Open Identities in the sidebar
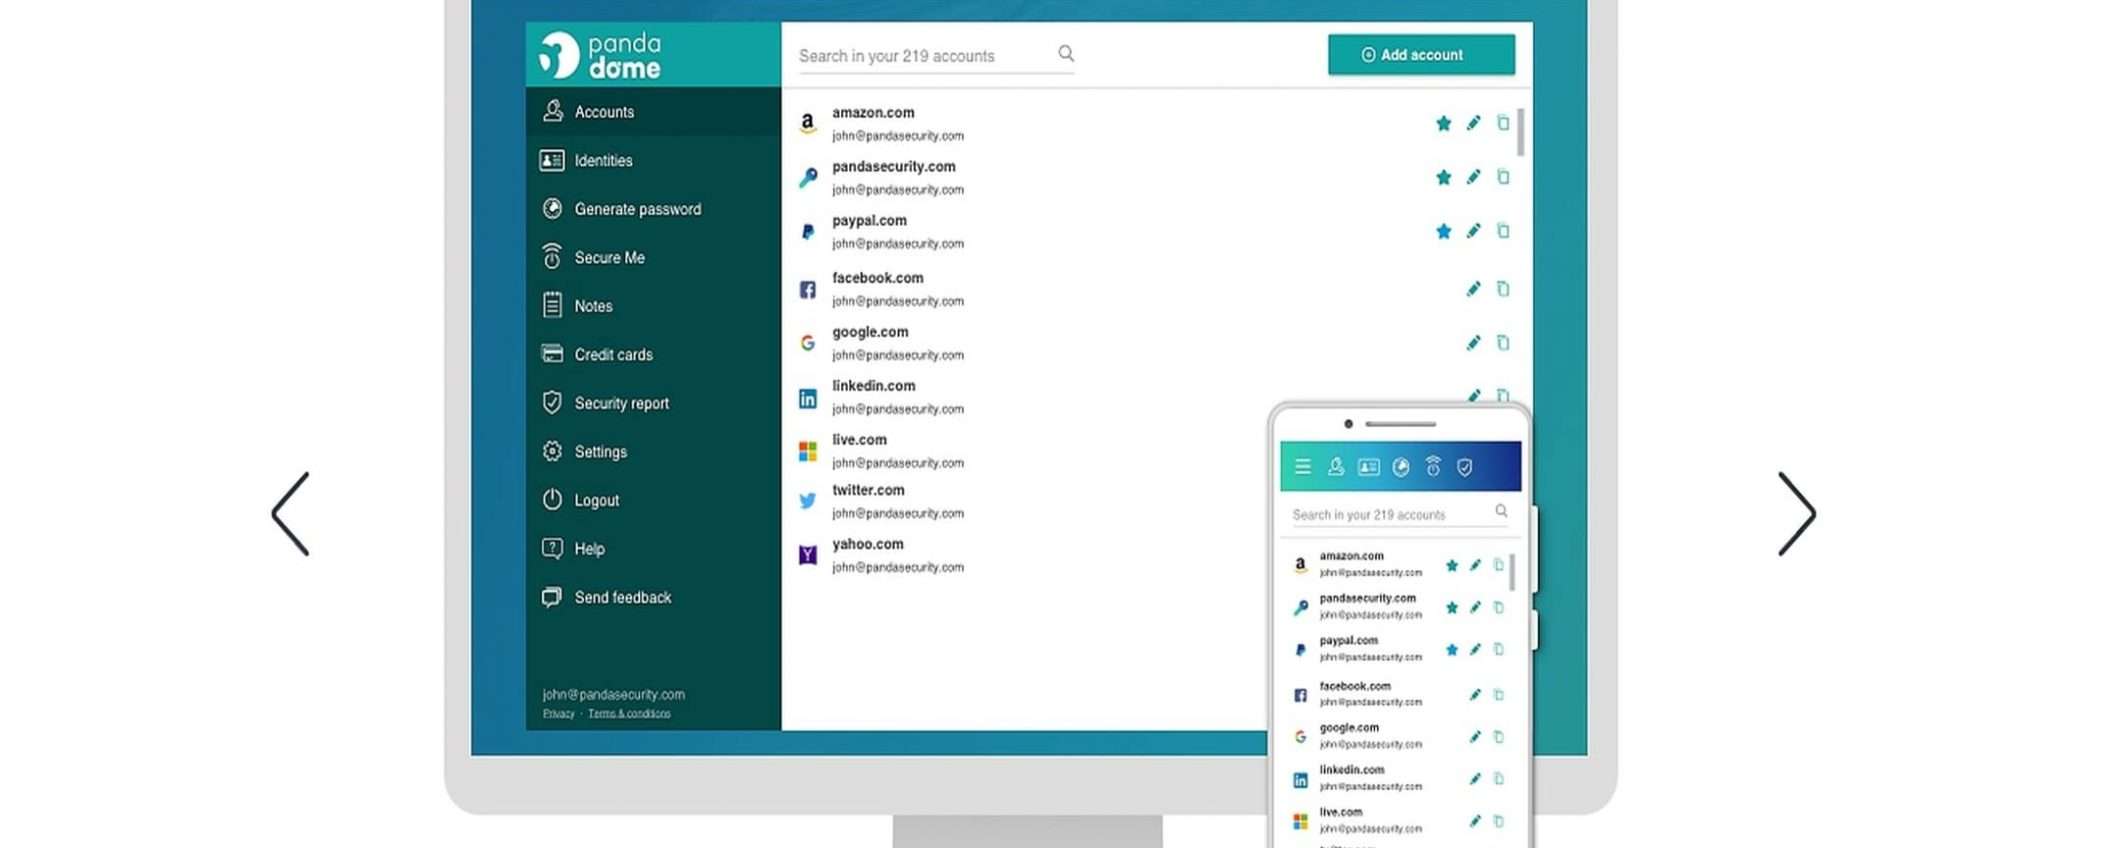The width and height of the screenshot is (2120, 848). (x=603, y=160)
